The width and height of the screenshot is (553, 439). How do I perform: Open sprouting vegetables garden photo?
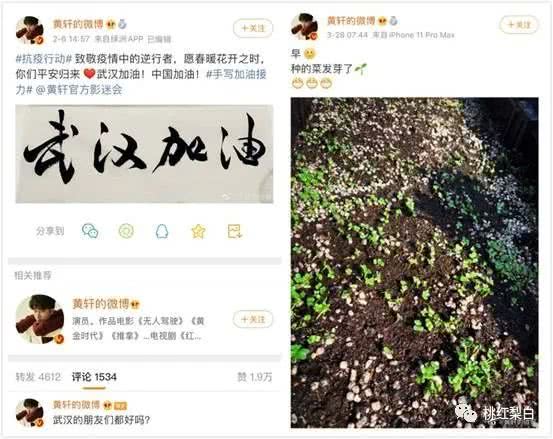[x=415, y=263]
